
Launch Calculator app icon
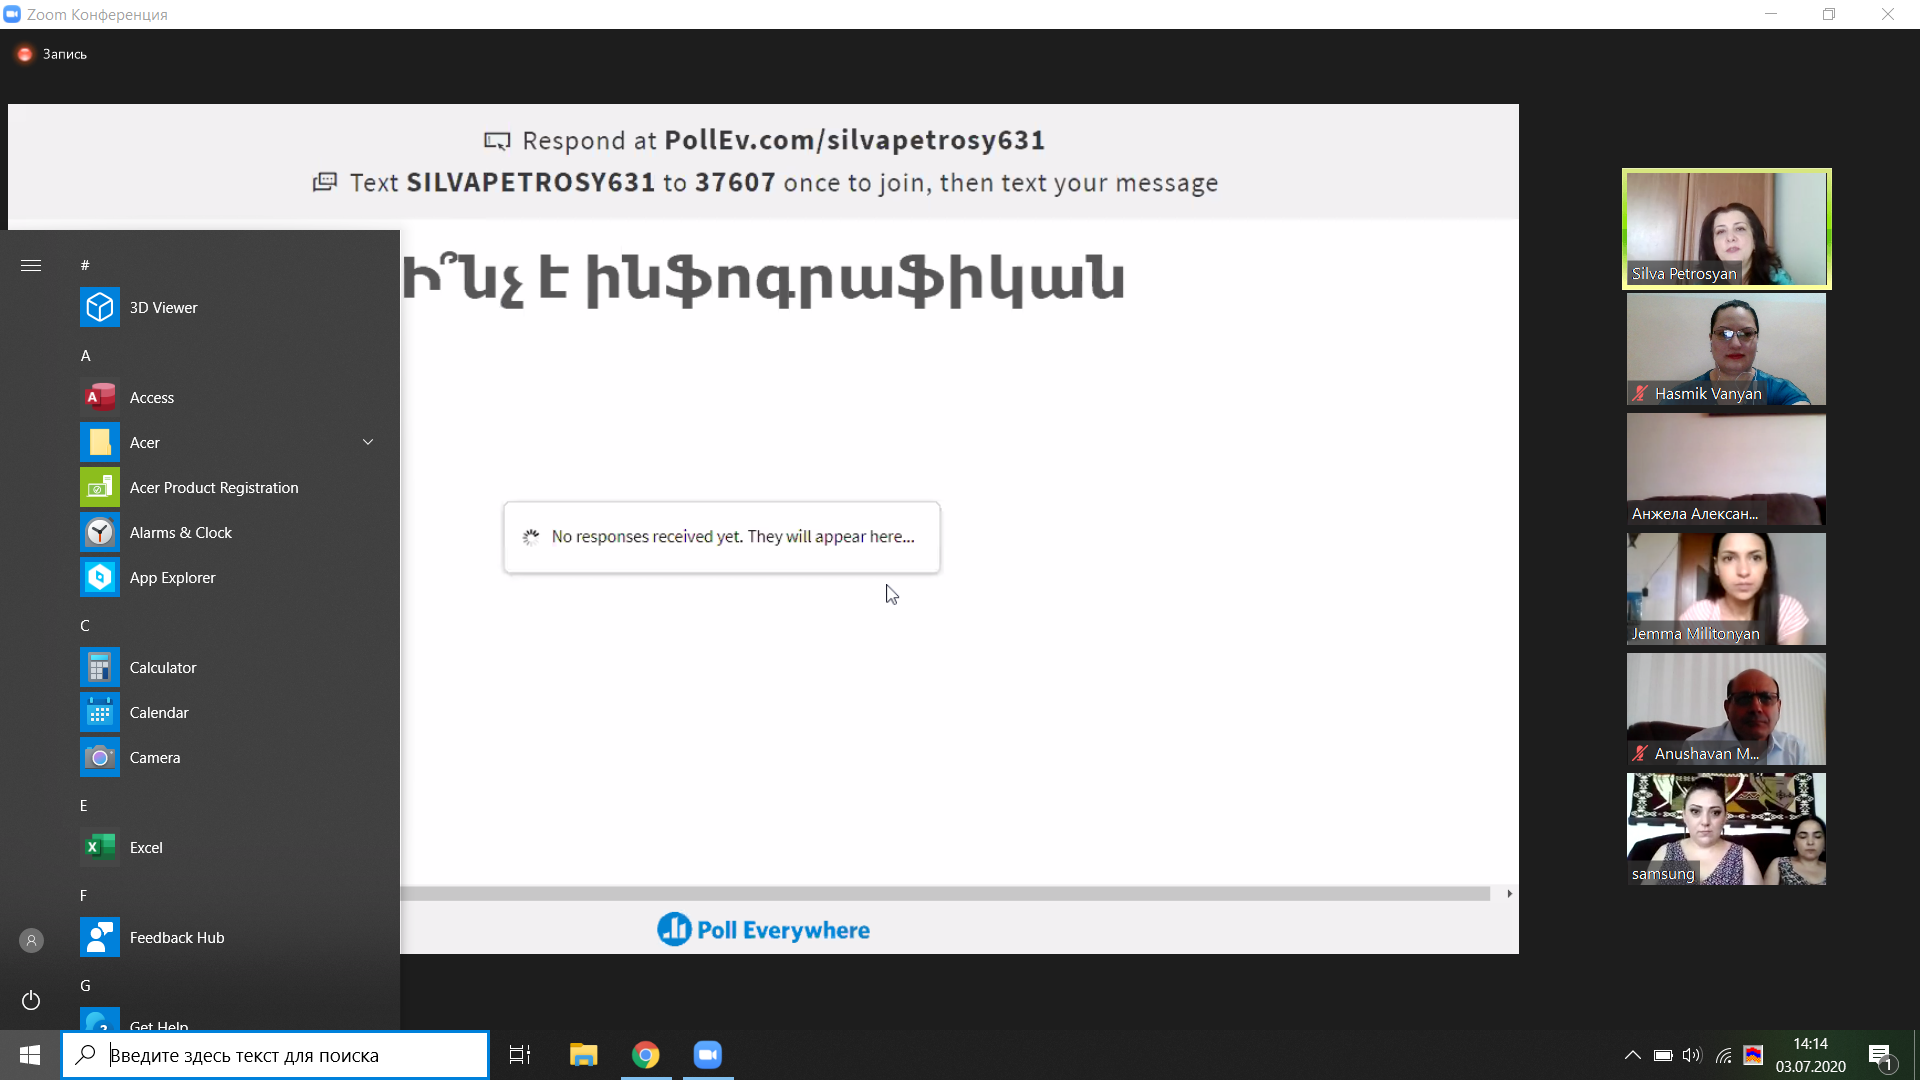(x=100, y=667)
